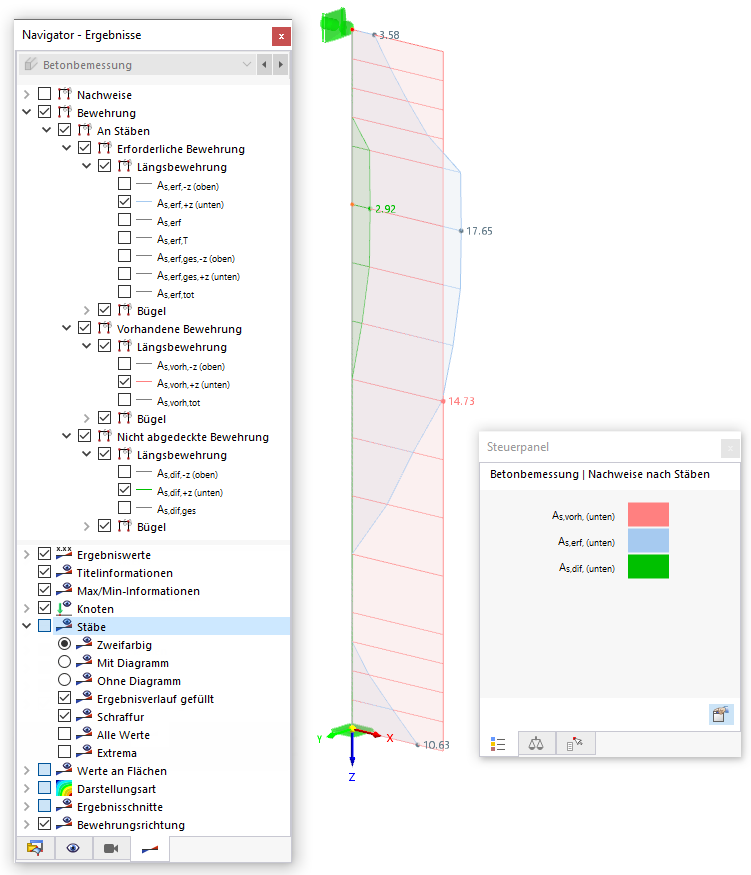Switch to the Display eye tab

tap(73, 848)
